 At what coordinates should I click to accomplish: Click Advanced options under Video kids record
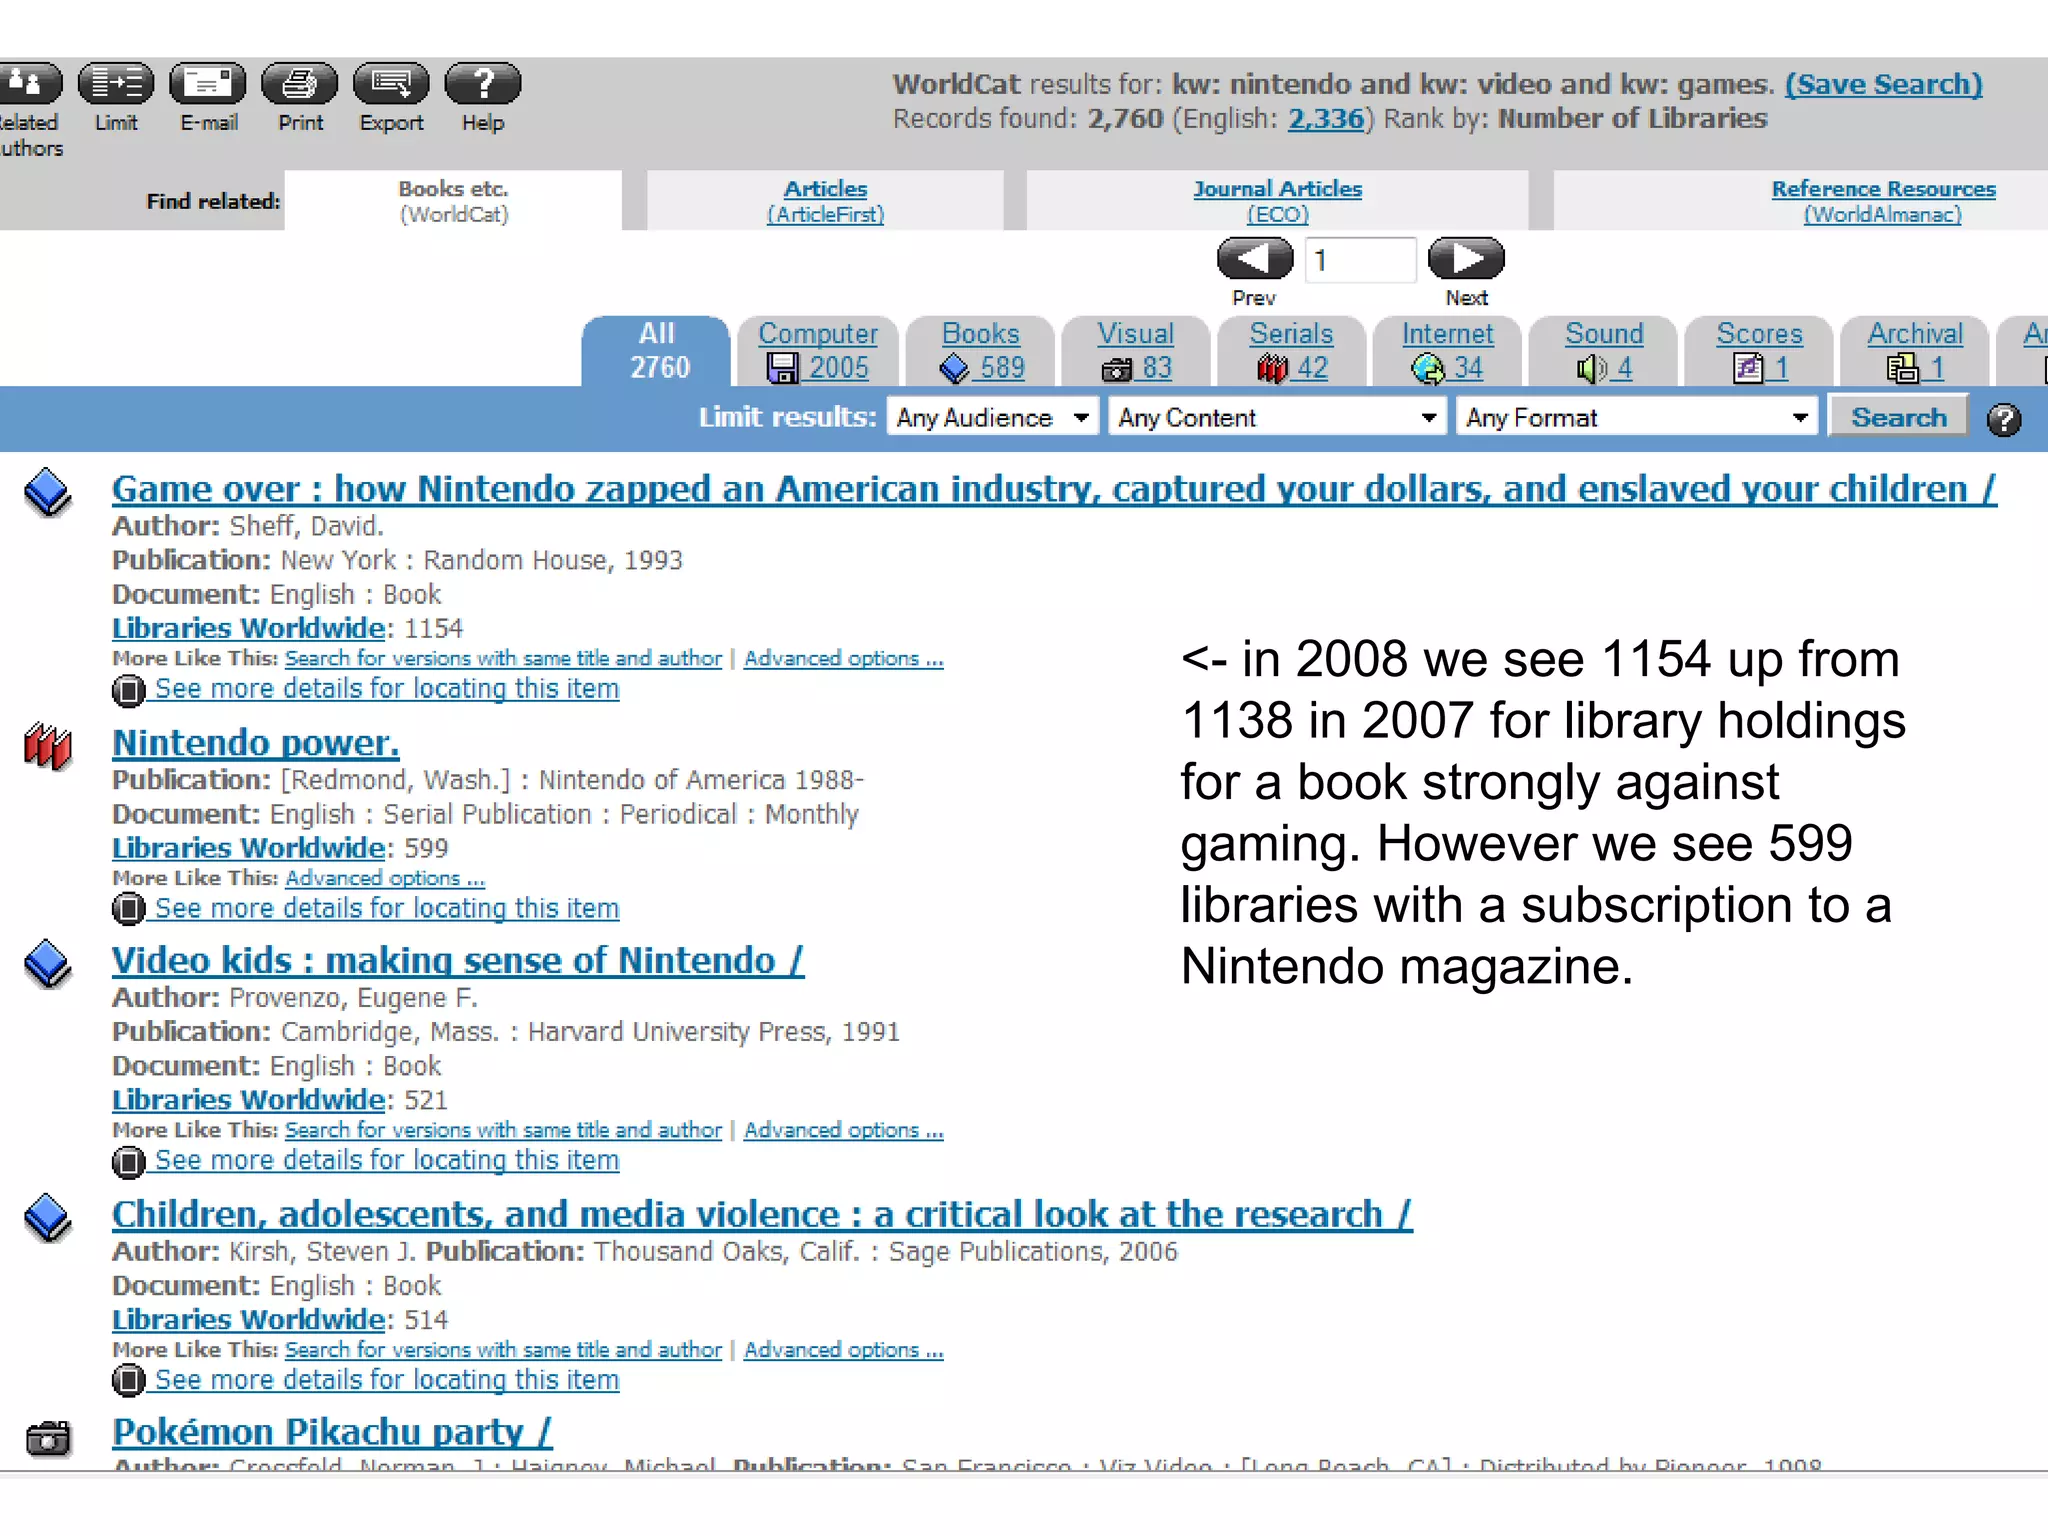(843, 1130)
